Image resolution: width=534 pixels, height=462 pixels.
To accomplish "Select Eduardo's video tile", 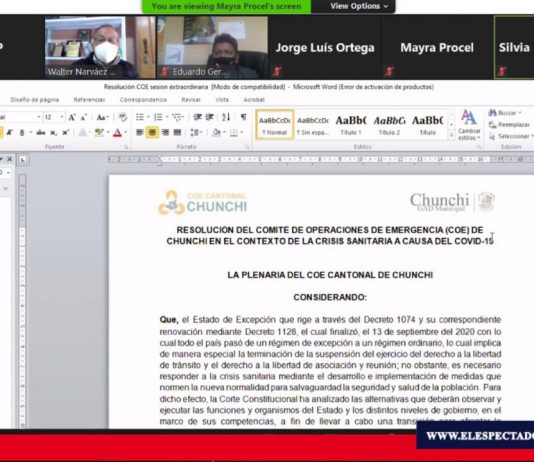I will coord(212,47).
